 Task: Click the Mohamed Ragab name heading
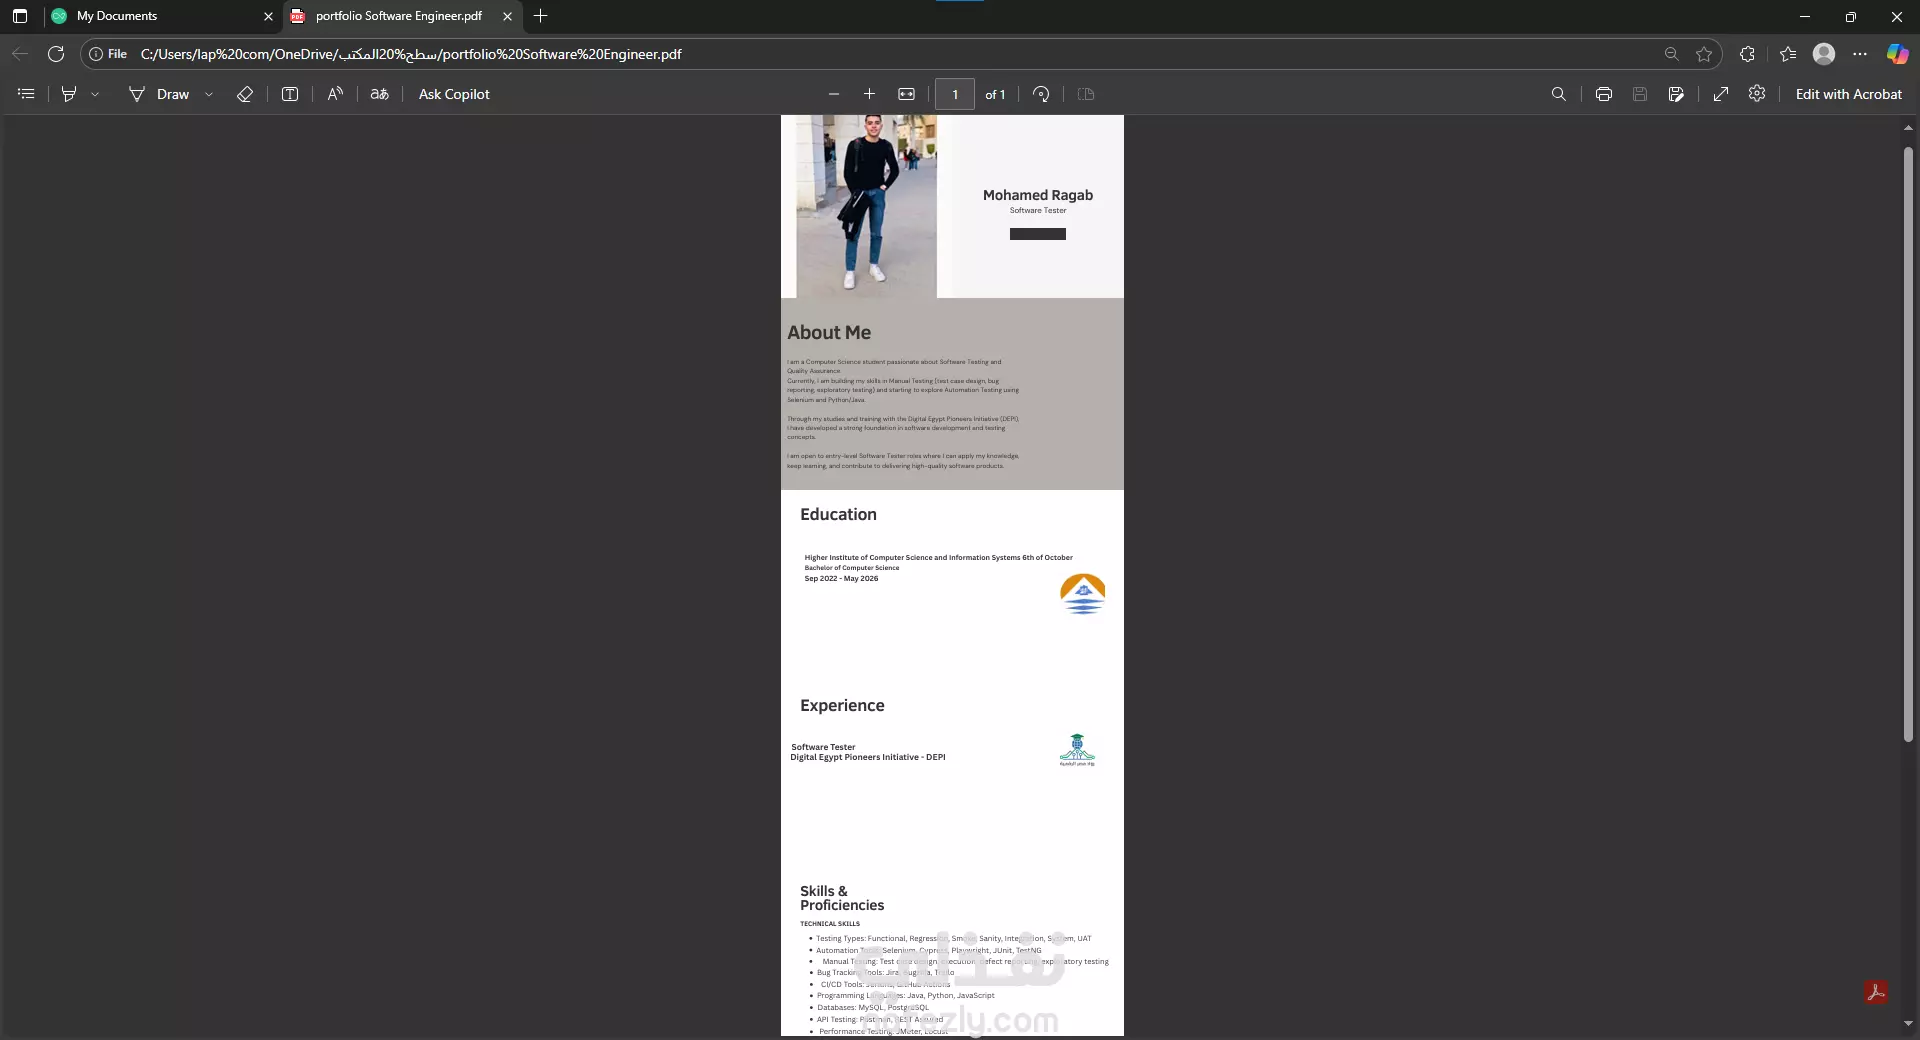(1038, 195)
